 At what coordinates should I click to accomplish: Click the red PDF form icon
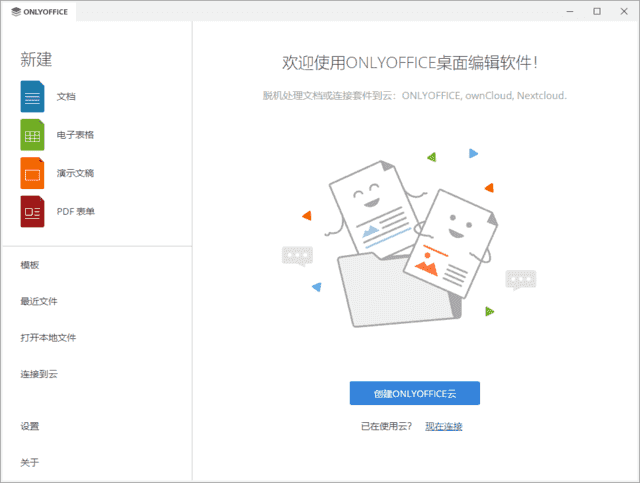tap(33, 211)
